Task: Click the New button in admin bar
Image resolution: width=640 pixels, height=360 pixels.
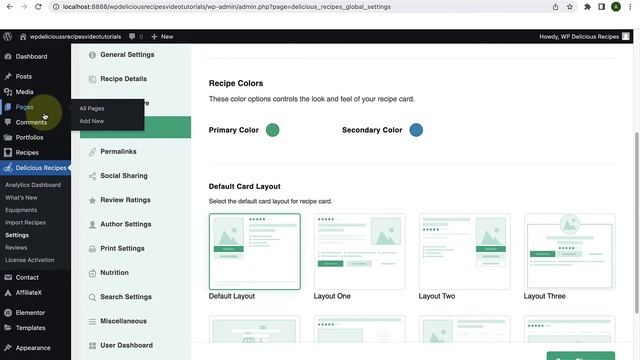Action: point(162,36)
